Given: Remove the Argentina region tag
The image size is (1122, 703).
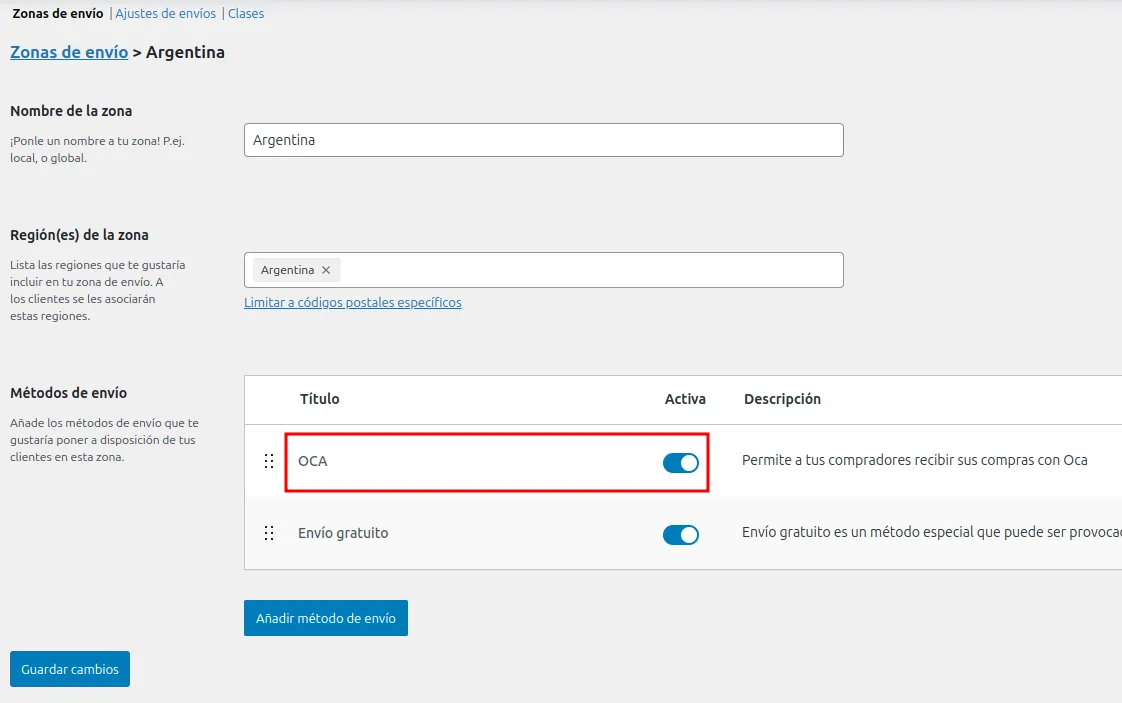Looking at the screenshot, I should (326, 270).
